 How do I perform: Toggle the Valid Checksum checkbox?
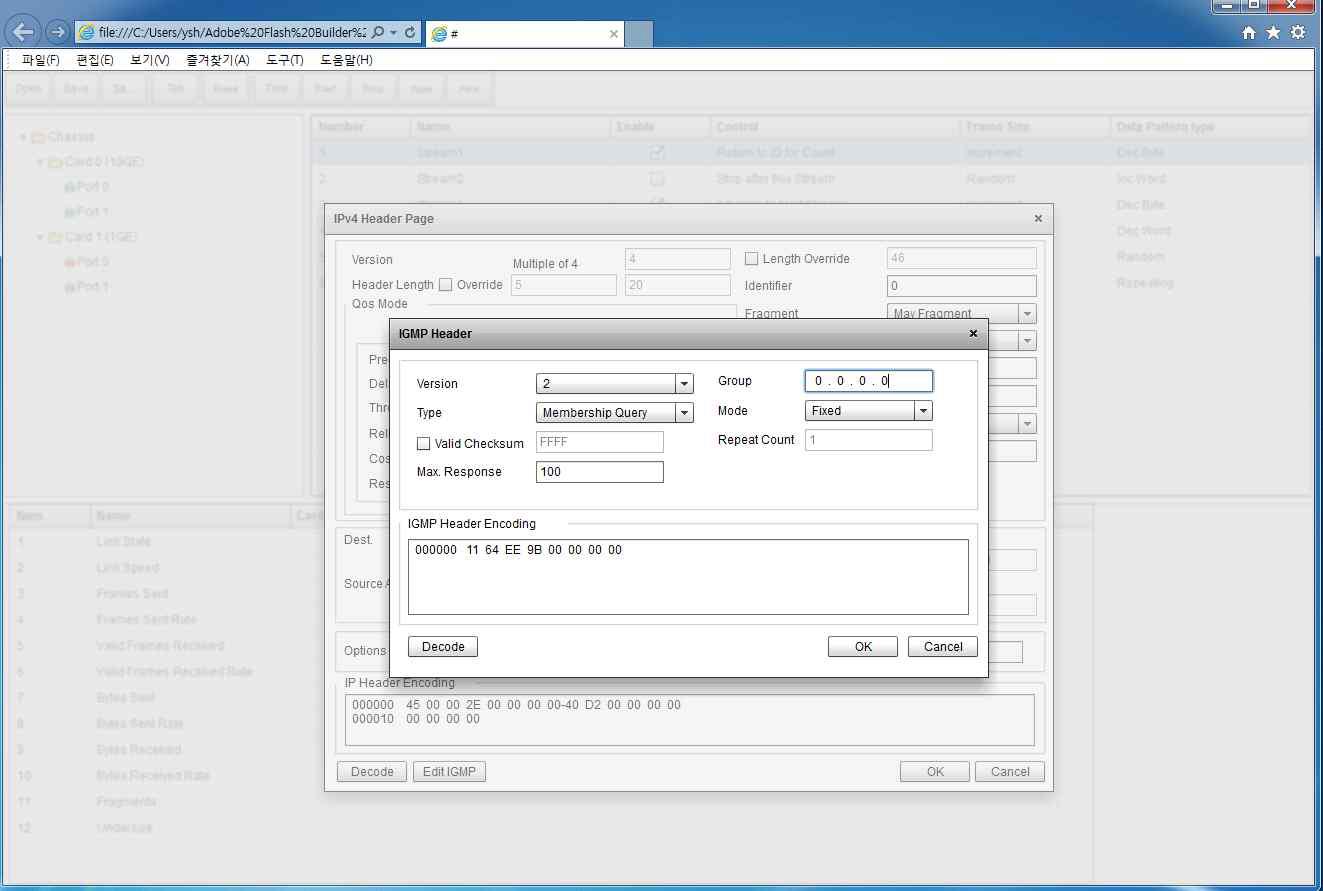tap(423, 444)
